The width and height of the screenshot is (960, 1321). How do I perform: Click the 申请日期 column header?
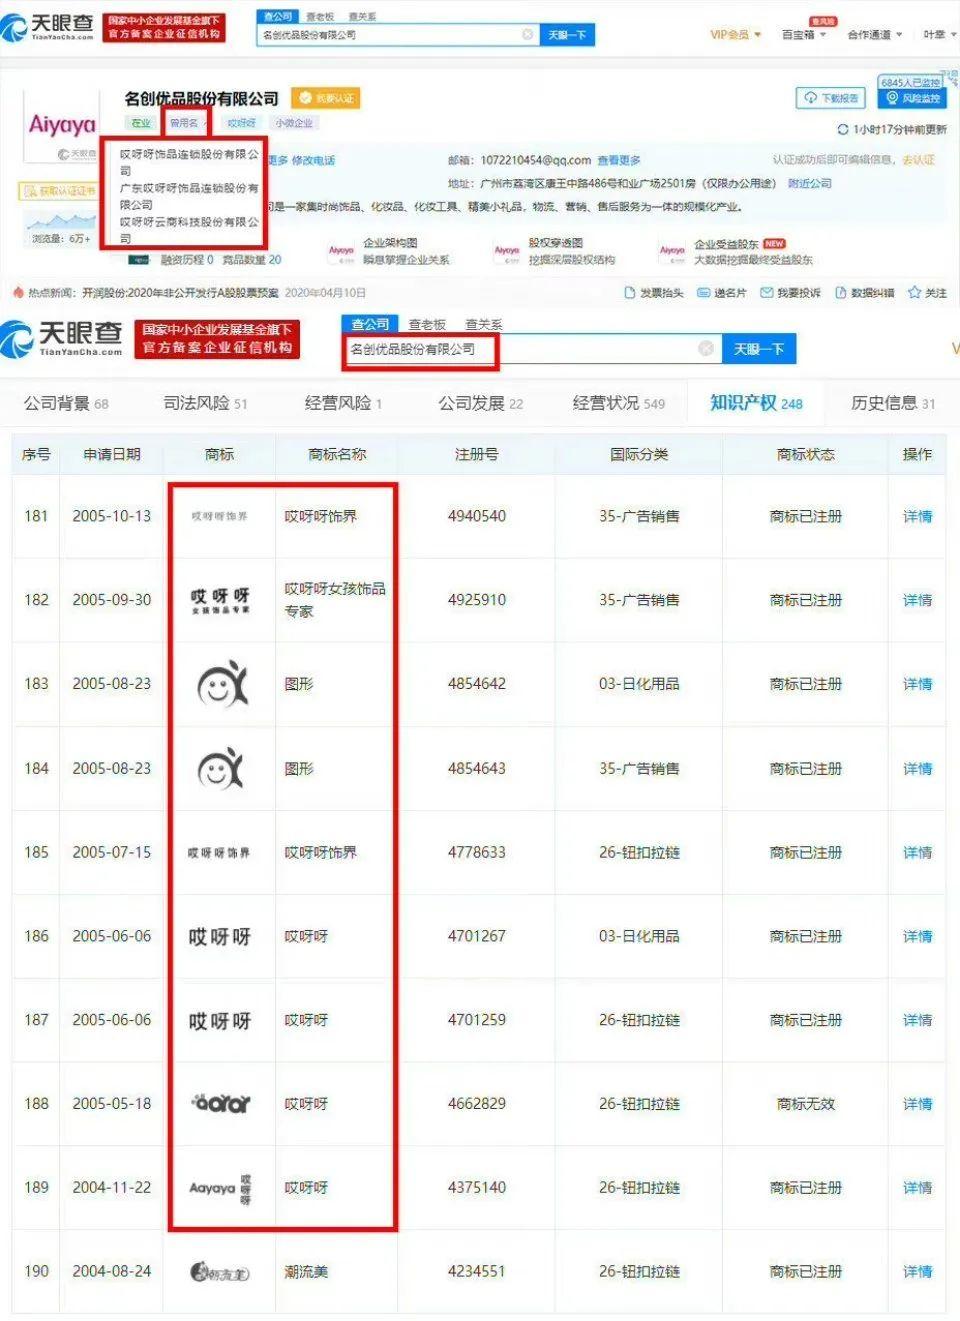112,454
